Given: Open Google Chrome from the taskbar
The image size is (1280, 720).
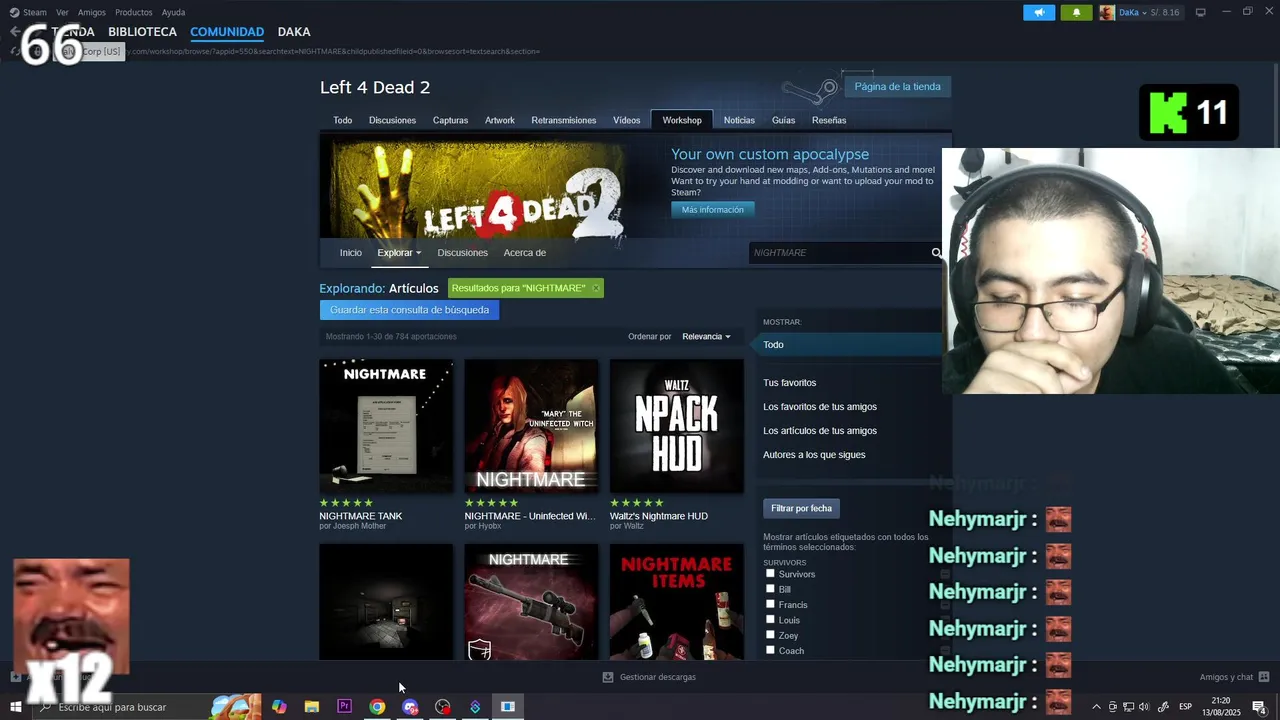Looking at the screenshot, I should (x=377, y=707).
